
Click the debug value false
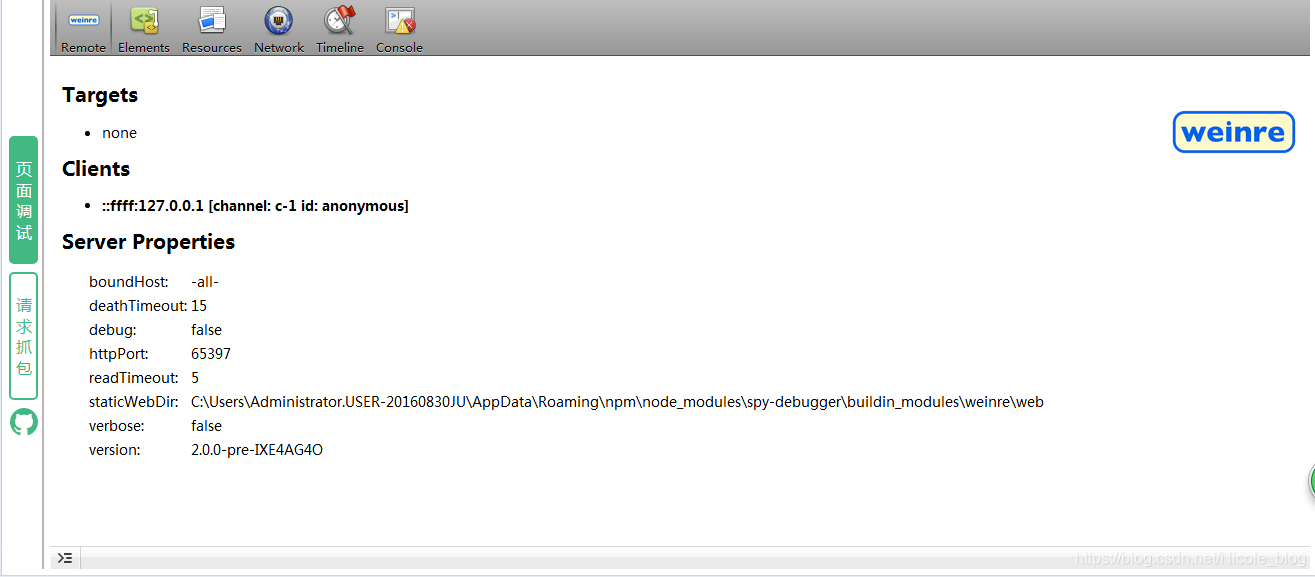206,330
